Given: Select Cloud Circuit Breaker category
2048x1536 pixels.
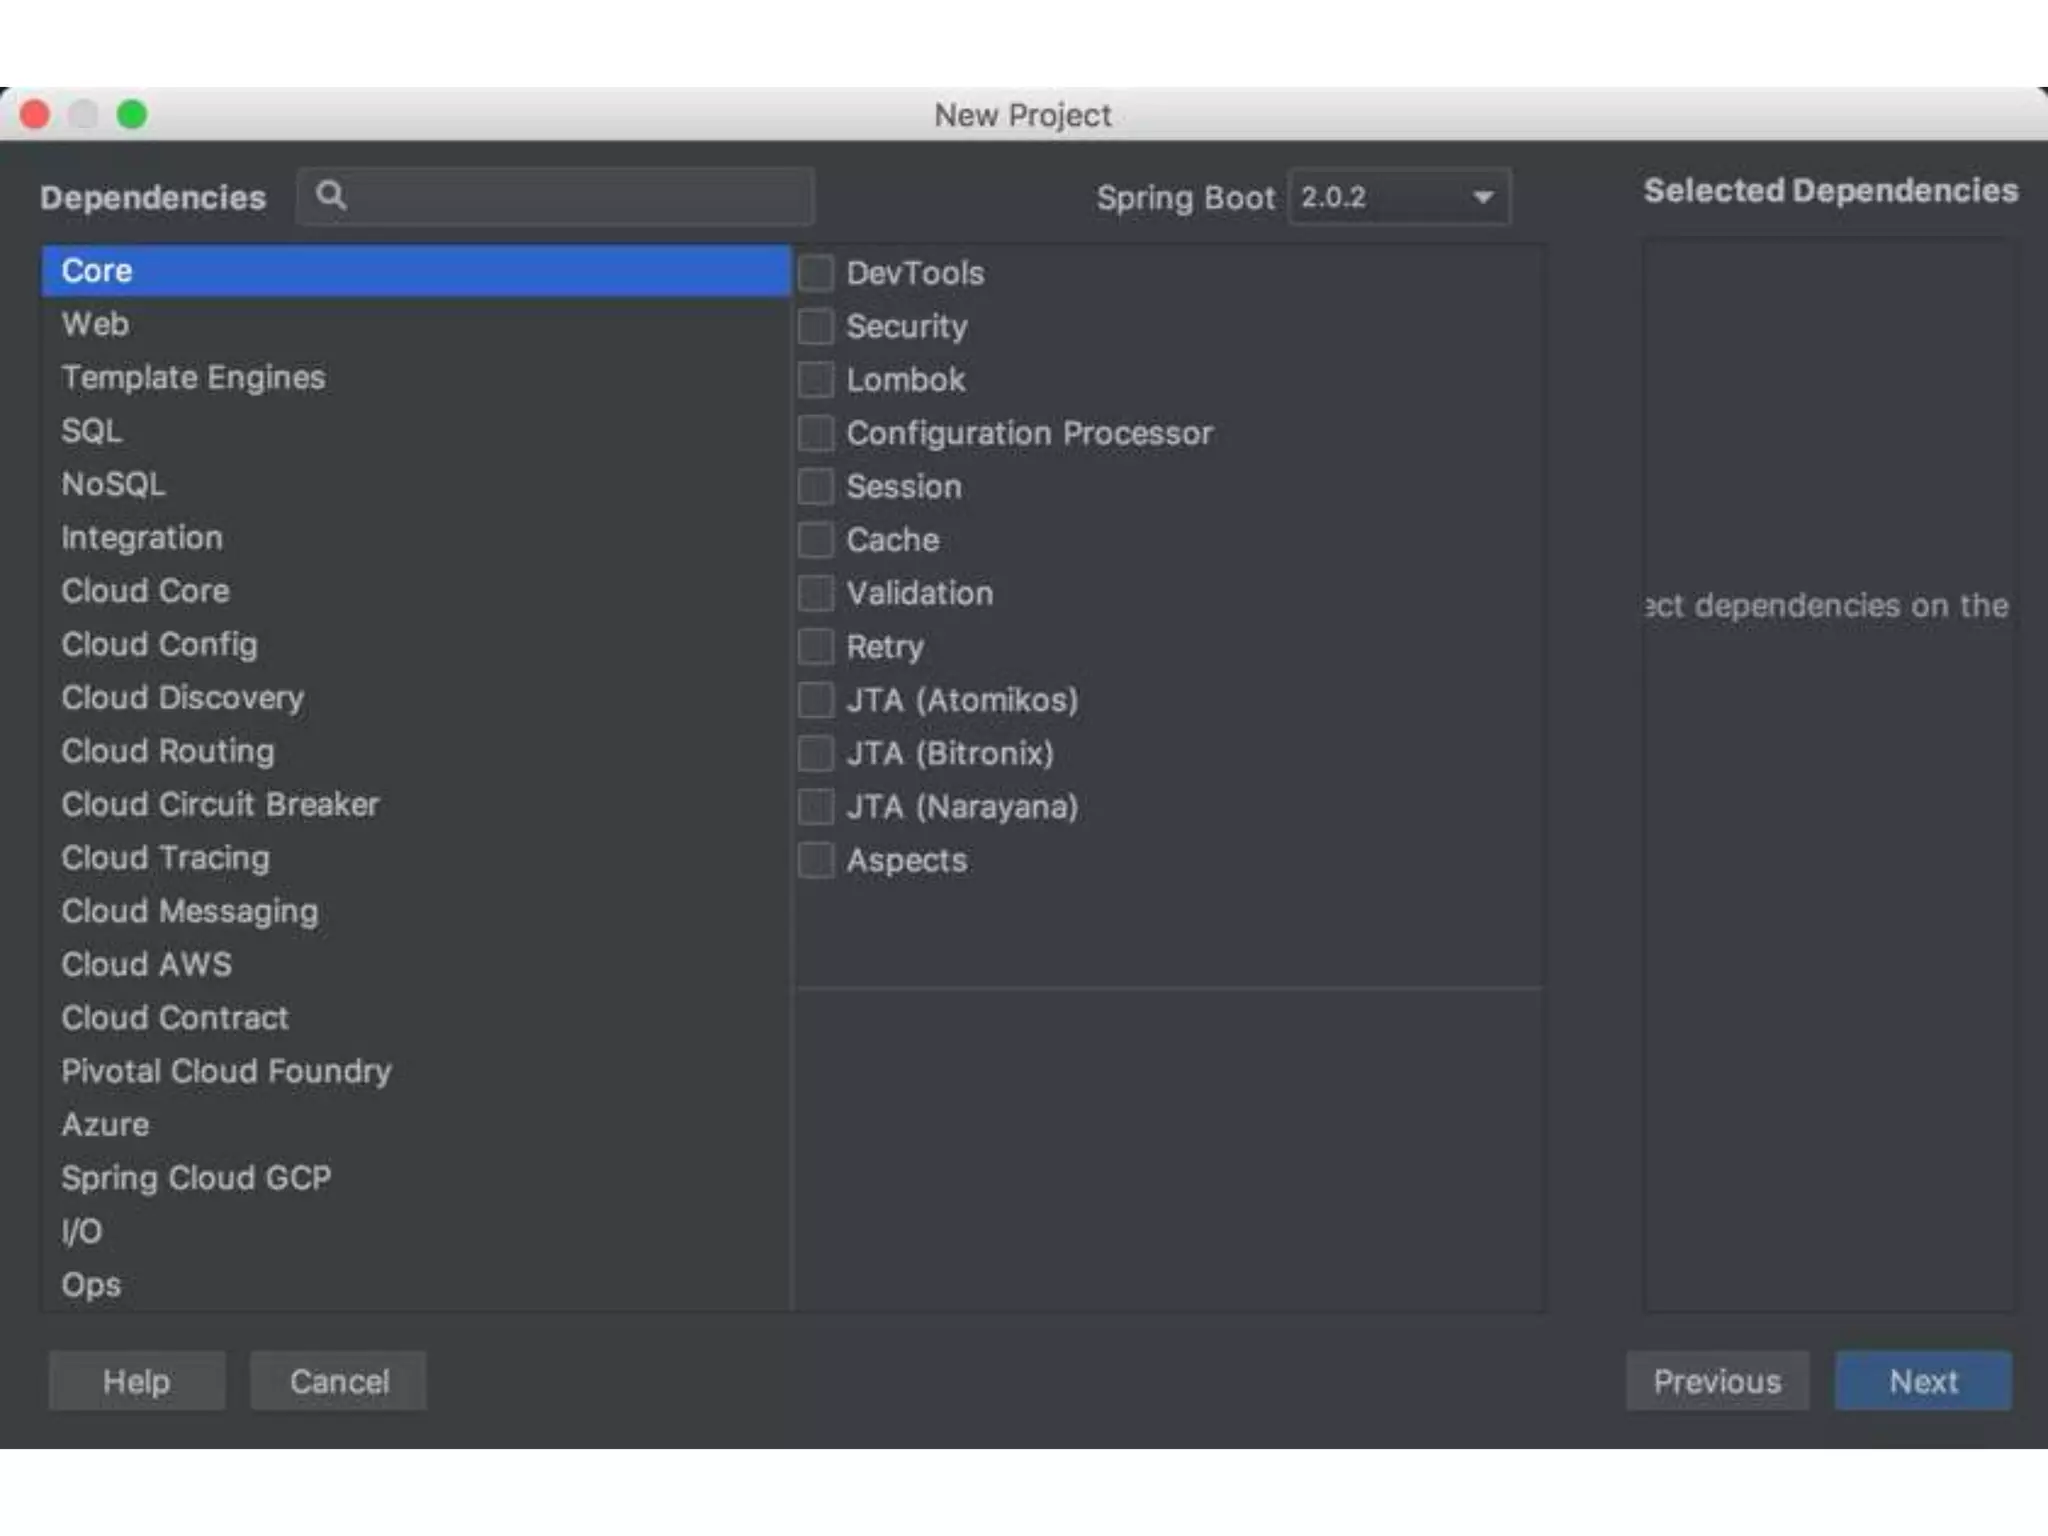Looking at the screenshot, I should coord(220,804).
